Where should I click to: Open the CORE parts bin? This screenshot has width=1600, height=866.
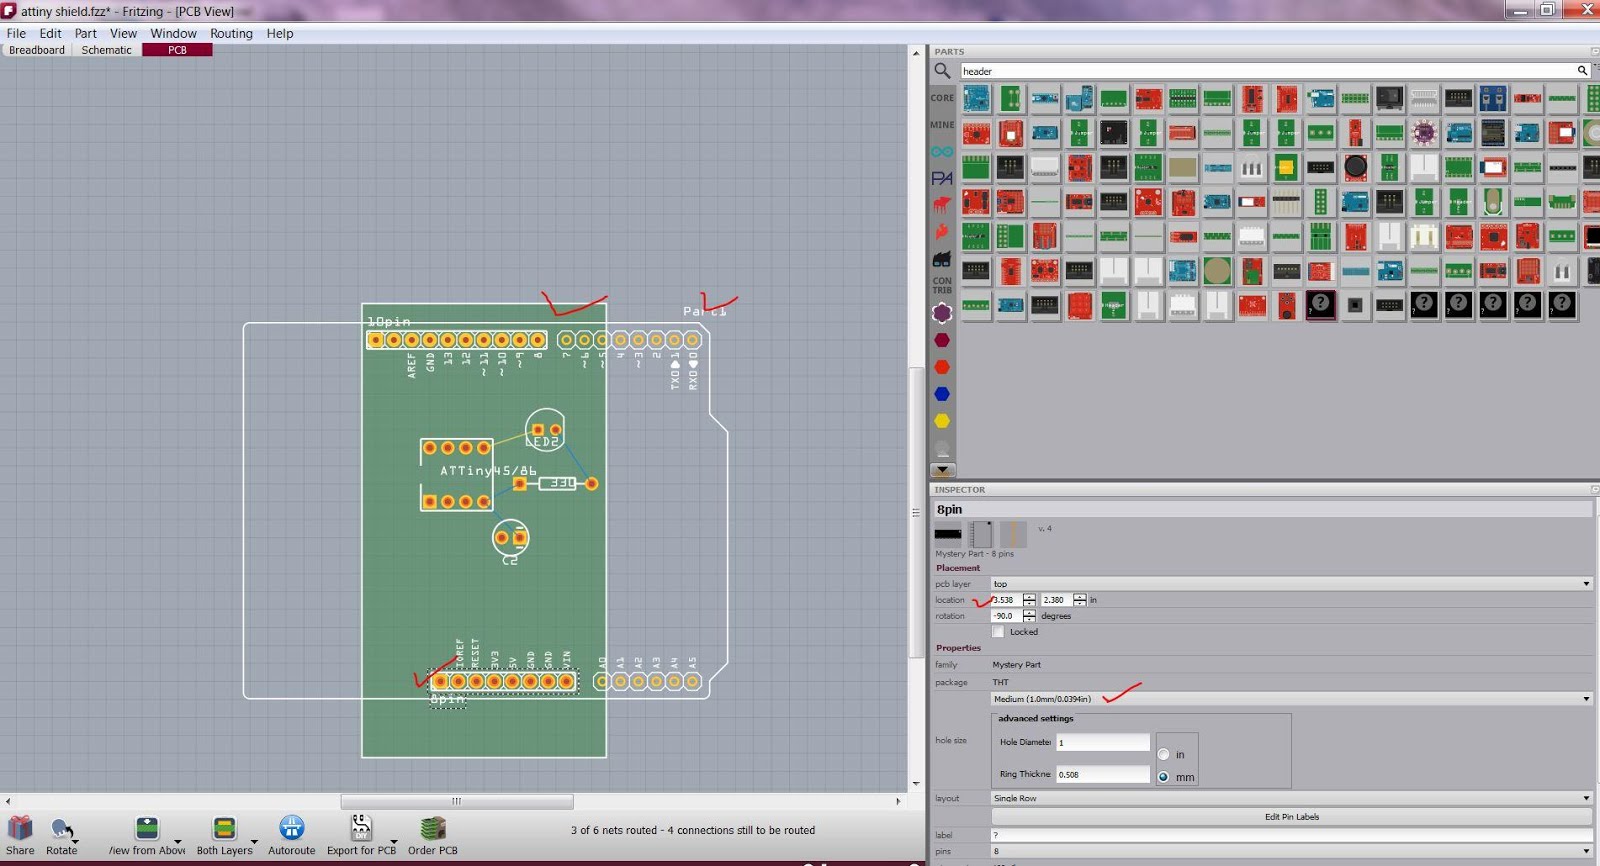click(x=942, y=98)
